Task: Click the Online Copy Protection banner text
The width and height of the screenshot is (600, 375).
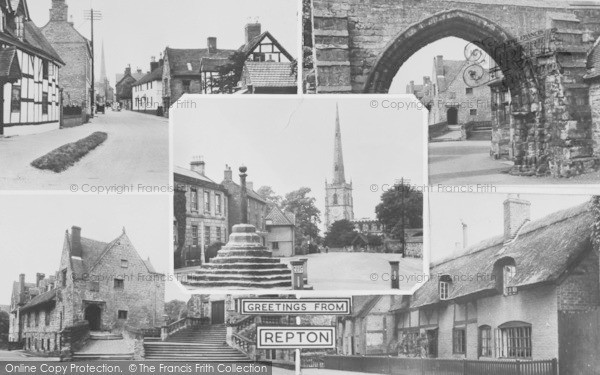Action: click(x=136, y=368)
